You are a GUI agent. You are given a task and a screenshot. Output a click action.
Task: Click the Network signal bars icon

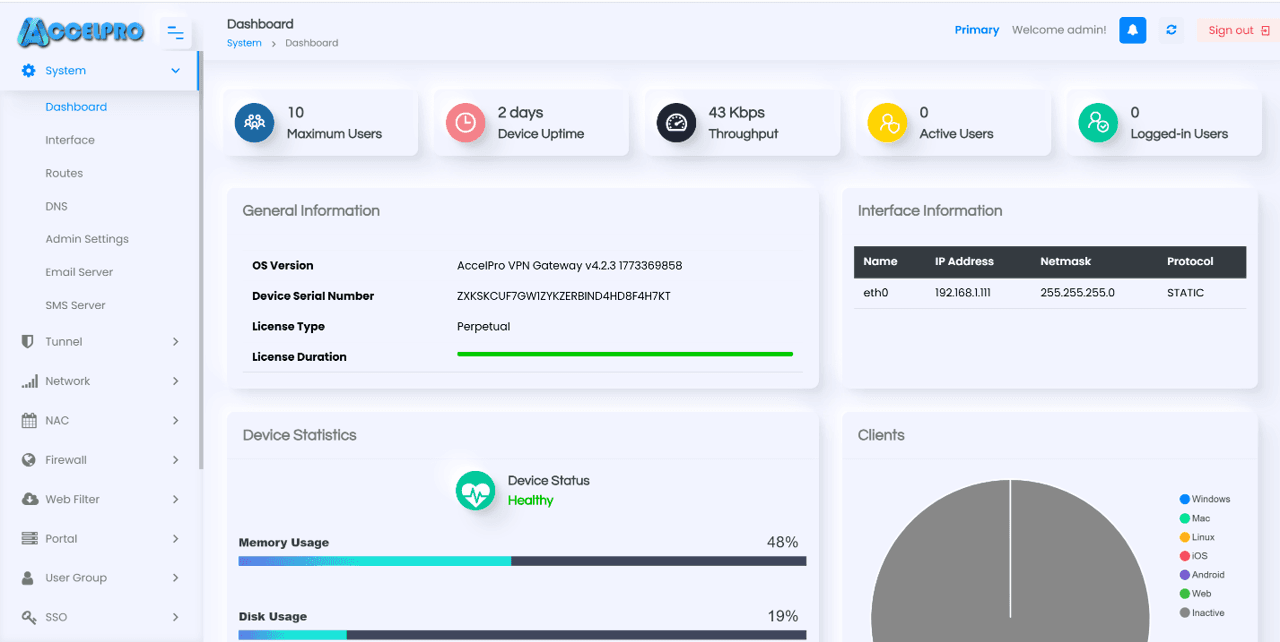(x=29, y=381)
